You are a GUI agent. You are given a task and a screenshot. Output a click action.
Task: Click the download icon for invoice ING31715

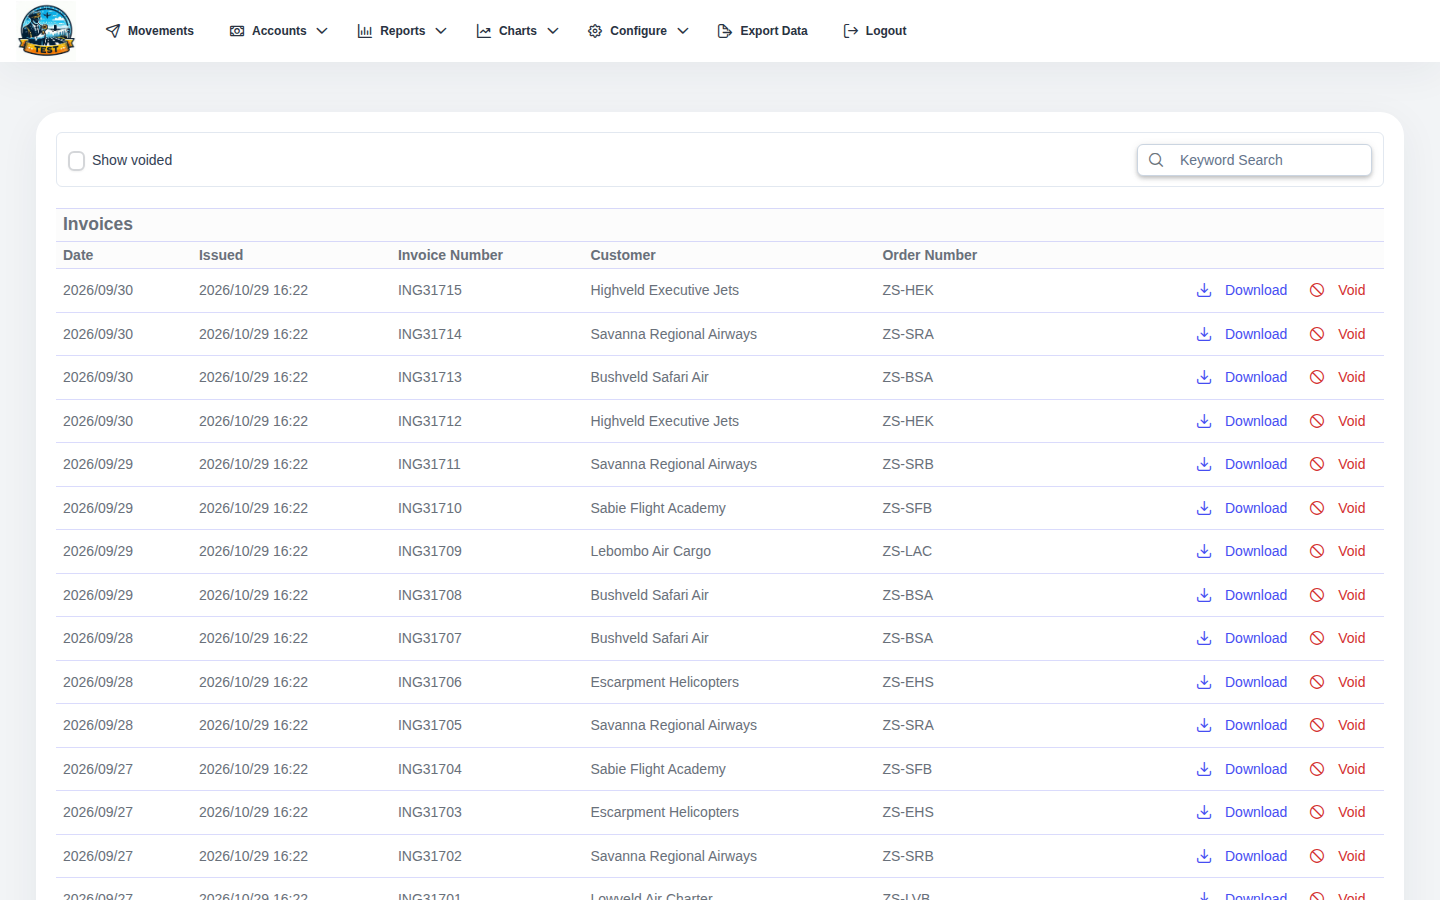coord(1204,290)
